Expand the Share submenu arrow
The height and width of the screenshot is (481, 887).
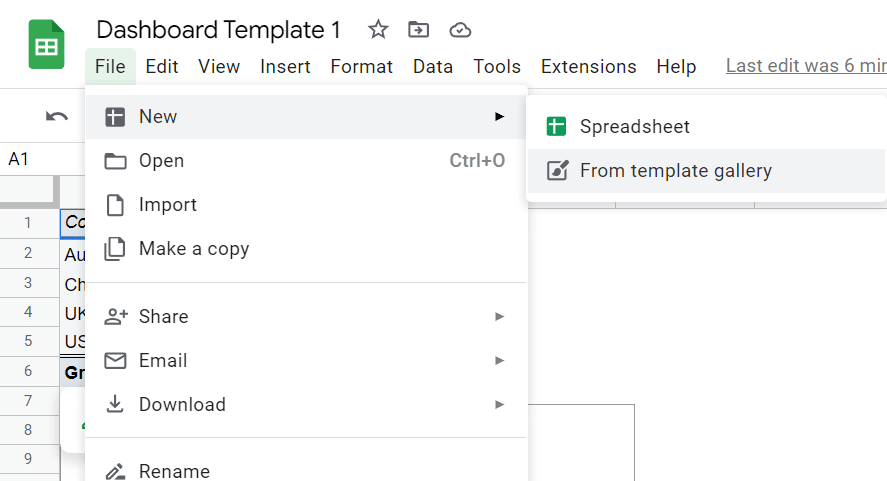click(499, 316)
